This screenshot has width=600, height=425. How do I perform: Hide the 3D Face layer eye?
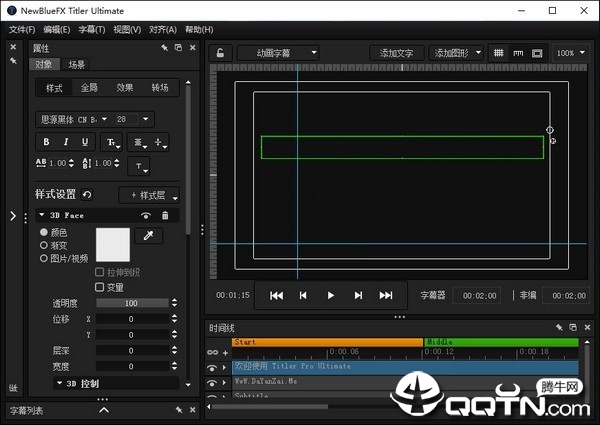(145, 215)
